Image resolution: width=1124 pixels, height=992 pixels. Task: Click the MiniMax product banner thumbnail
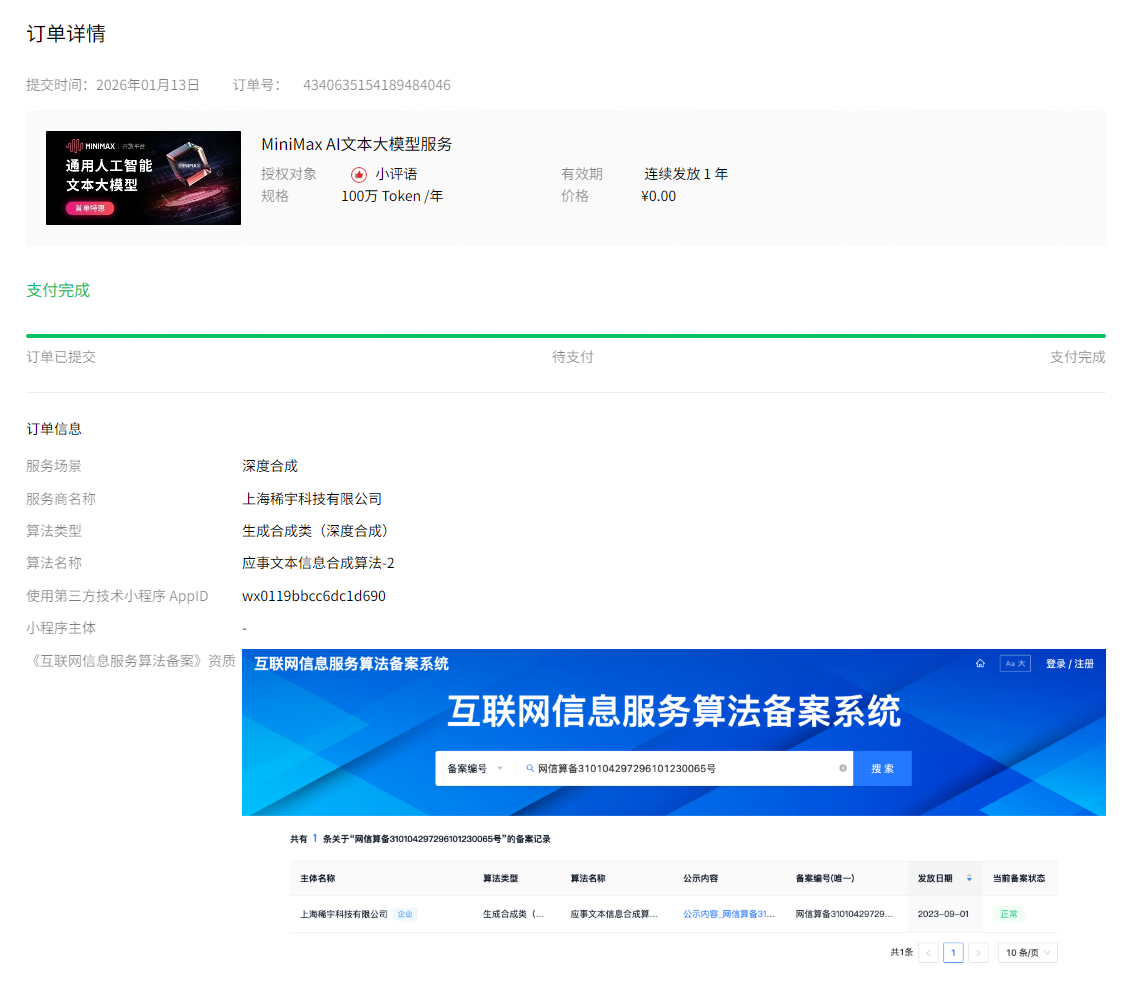(x=143, y=178)
